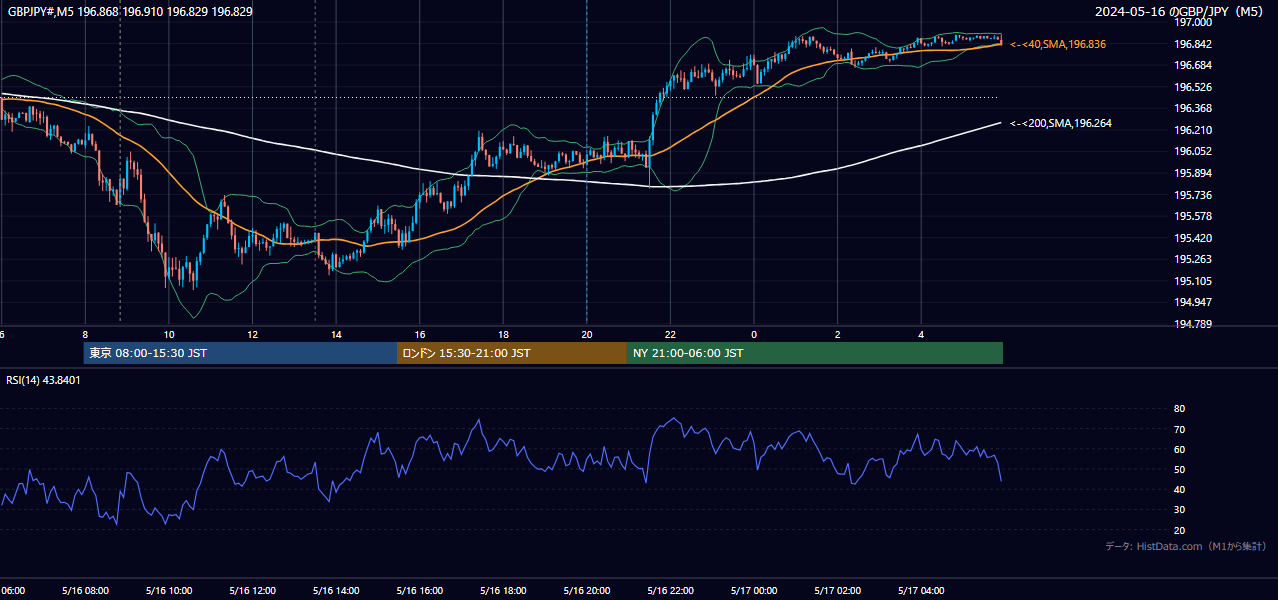This screenshot has height=600, width=1278.
Task: Click hour label 18 under price chart
Action: tap(504, 334)
